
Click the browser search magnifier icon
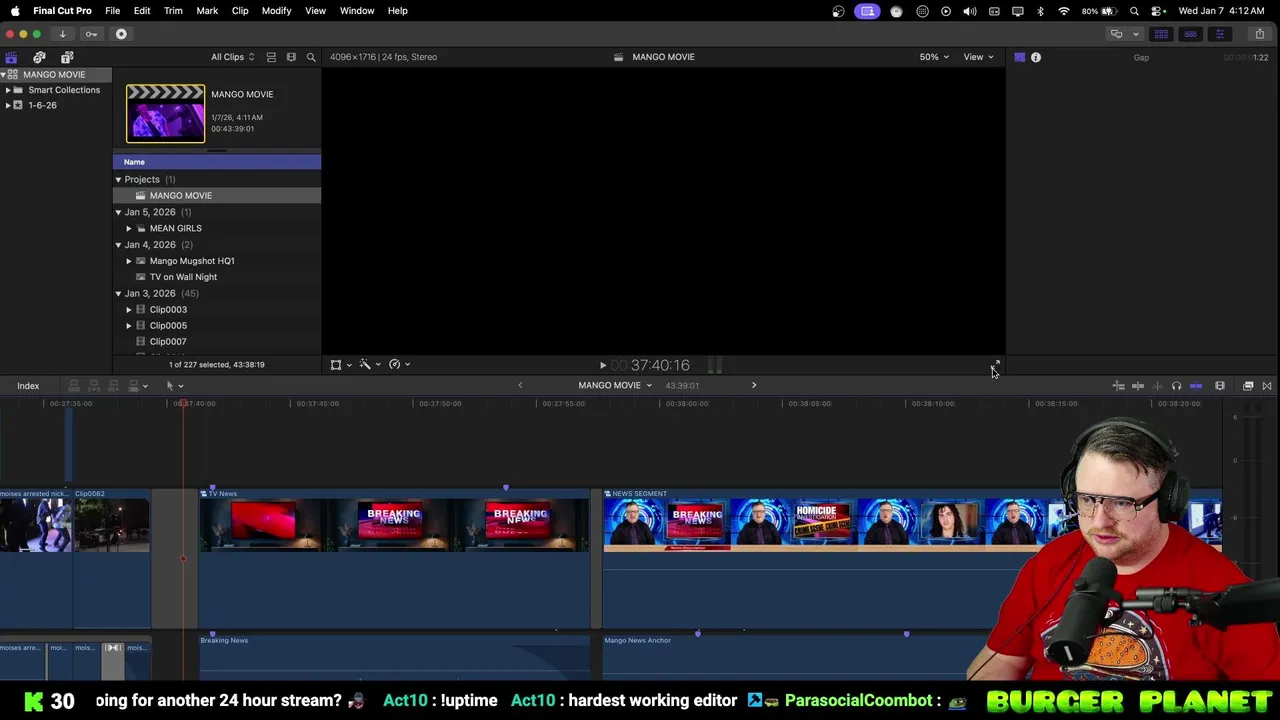click(x=311, y=57)
